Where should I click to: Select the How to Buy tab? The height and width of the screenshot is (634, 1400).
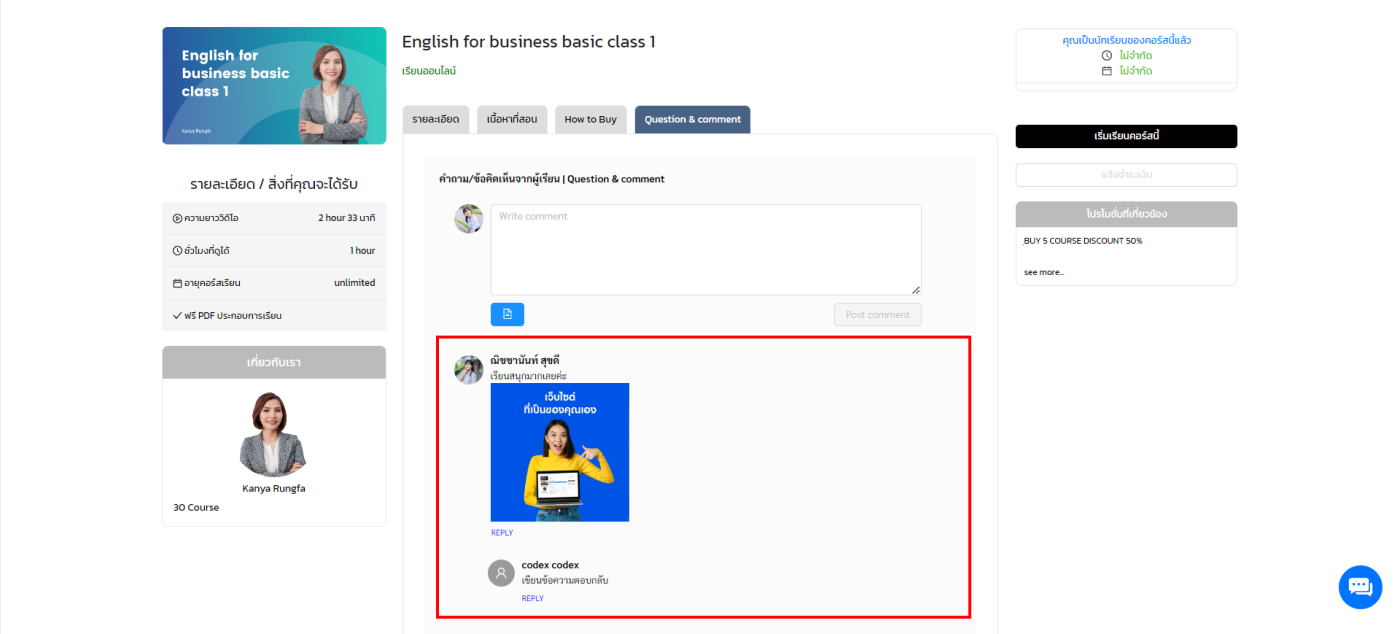(590, 119)
